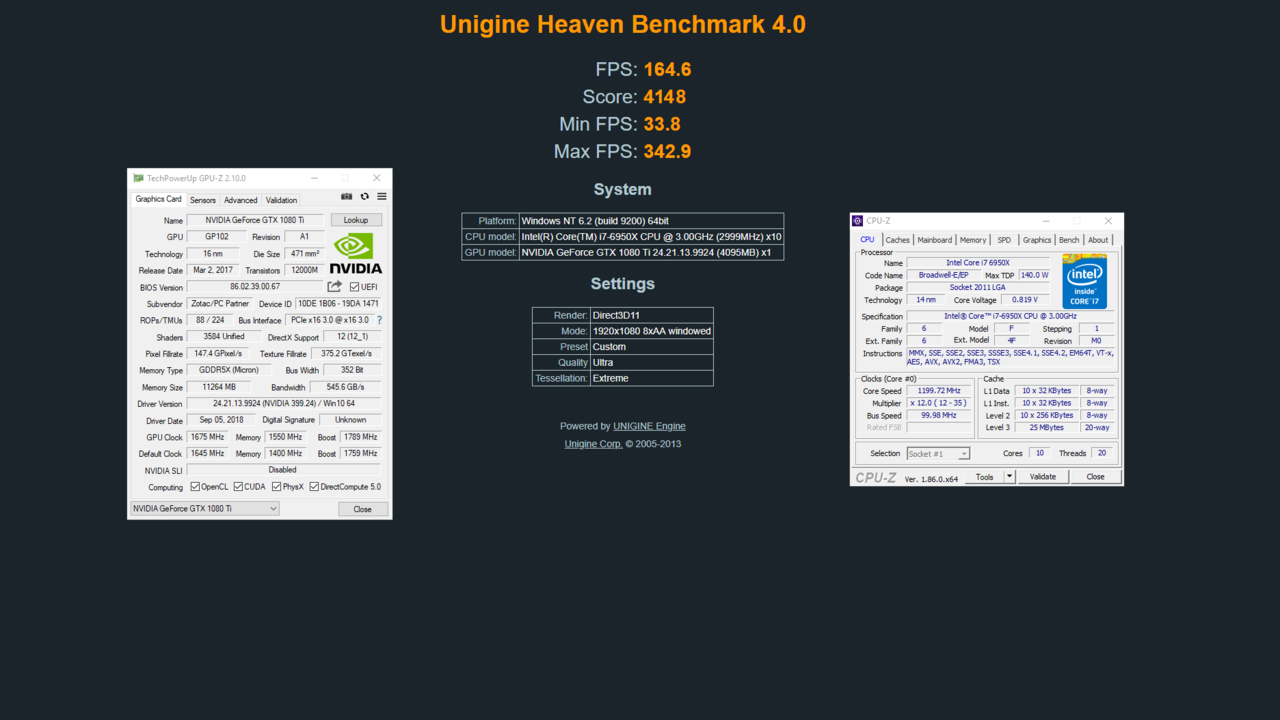
Task: Click the GPU name field in GPU-Z
Action: click(x=256, y=220)
